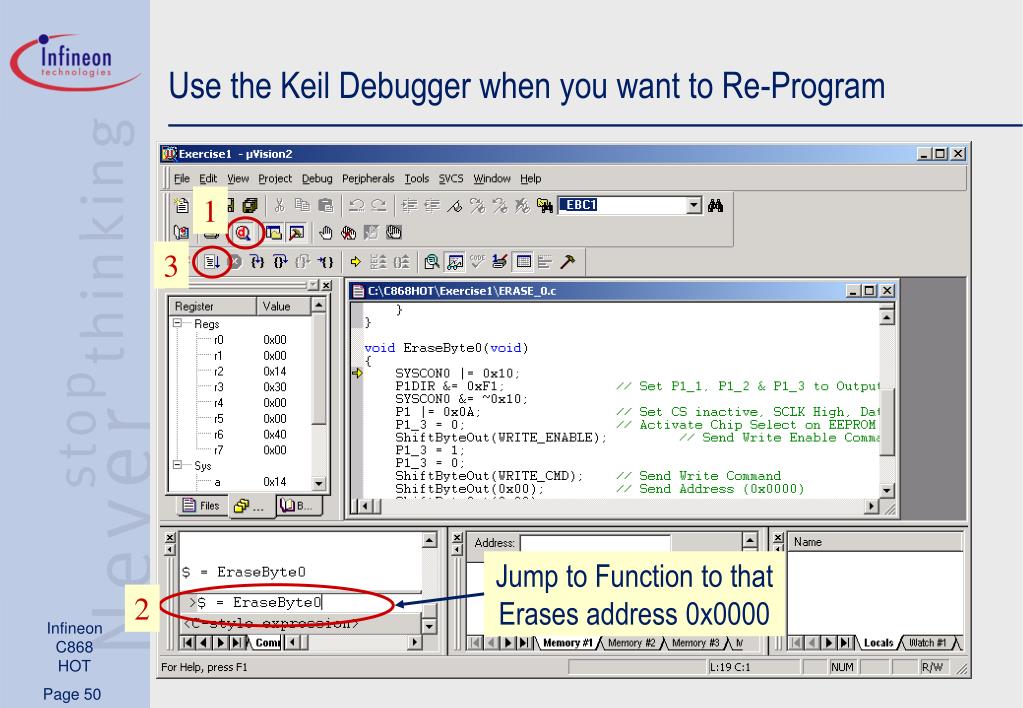Click memory window tab-scroll next arrow
The image size is (1023, 708).
click(509, 643)
